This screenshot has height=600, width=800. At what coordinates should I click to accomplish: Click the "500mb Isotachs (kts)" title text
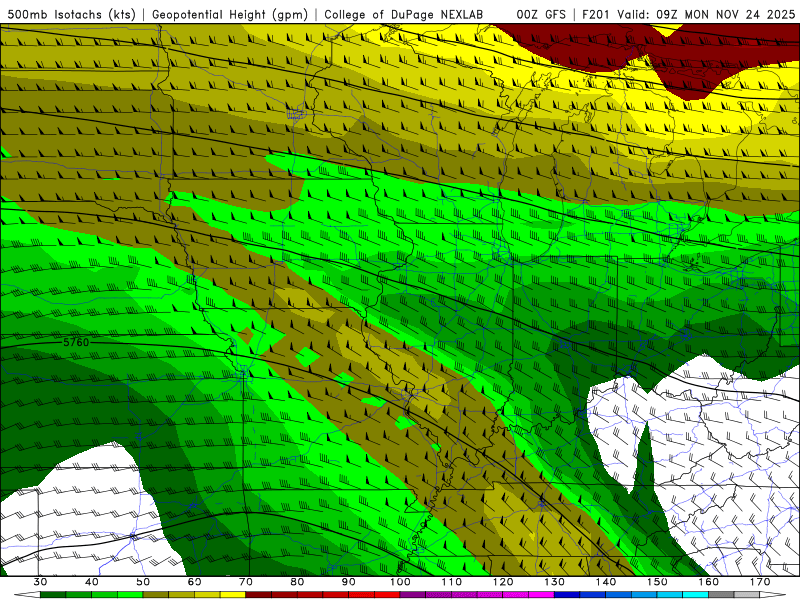71,15
